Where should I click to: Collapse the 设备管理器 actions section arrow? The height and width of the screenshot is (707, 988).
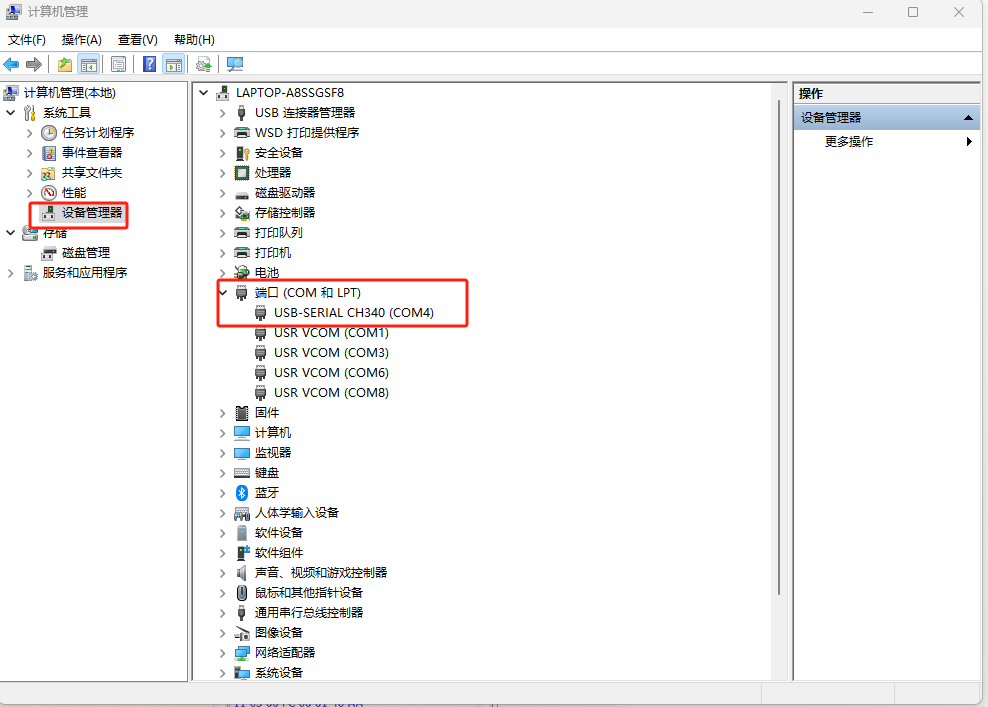968,118
